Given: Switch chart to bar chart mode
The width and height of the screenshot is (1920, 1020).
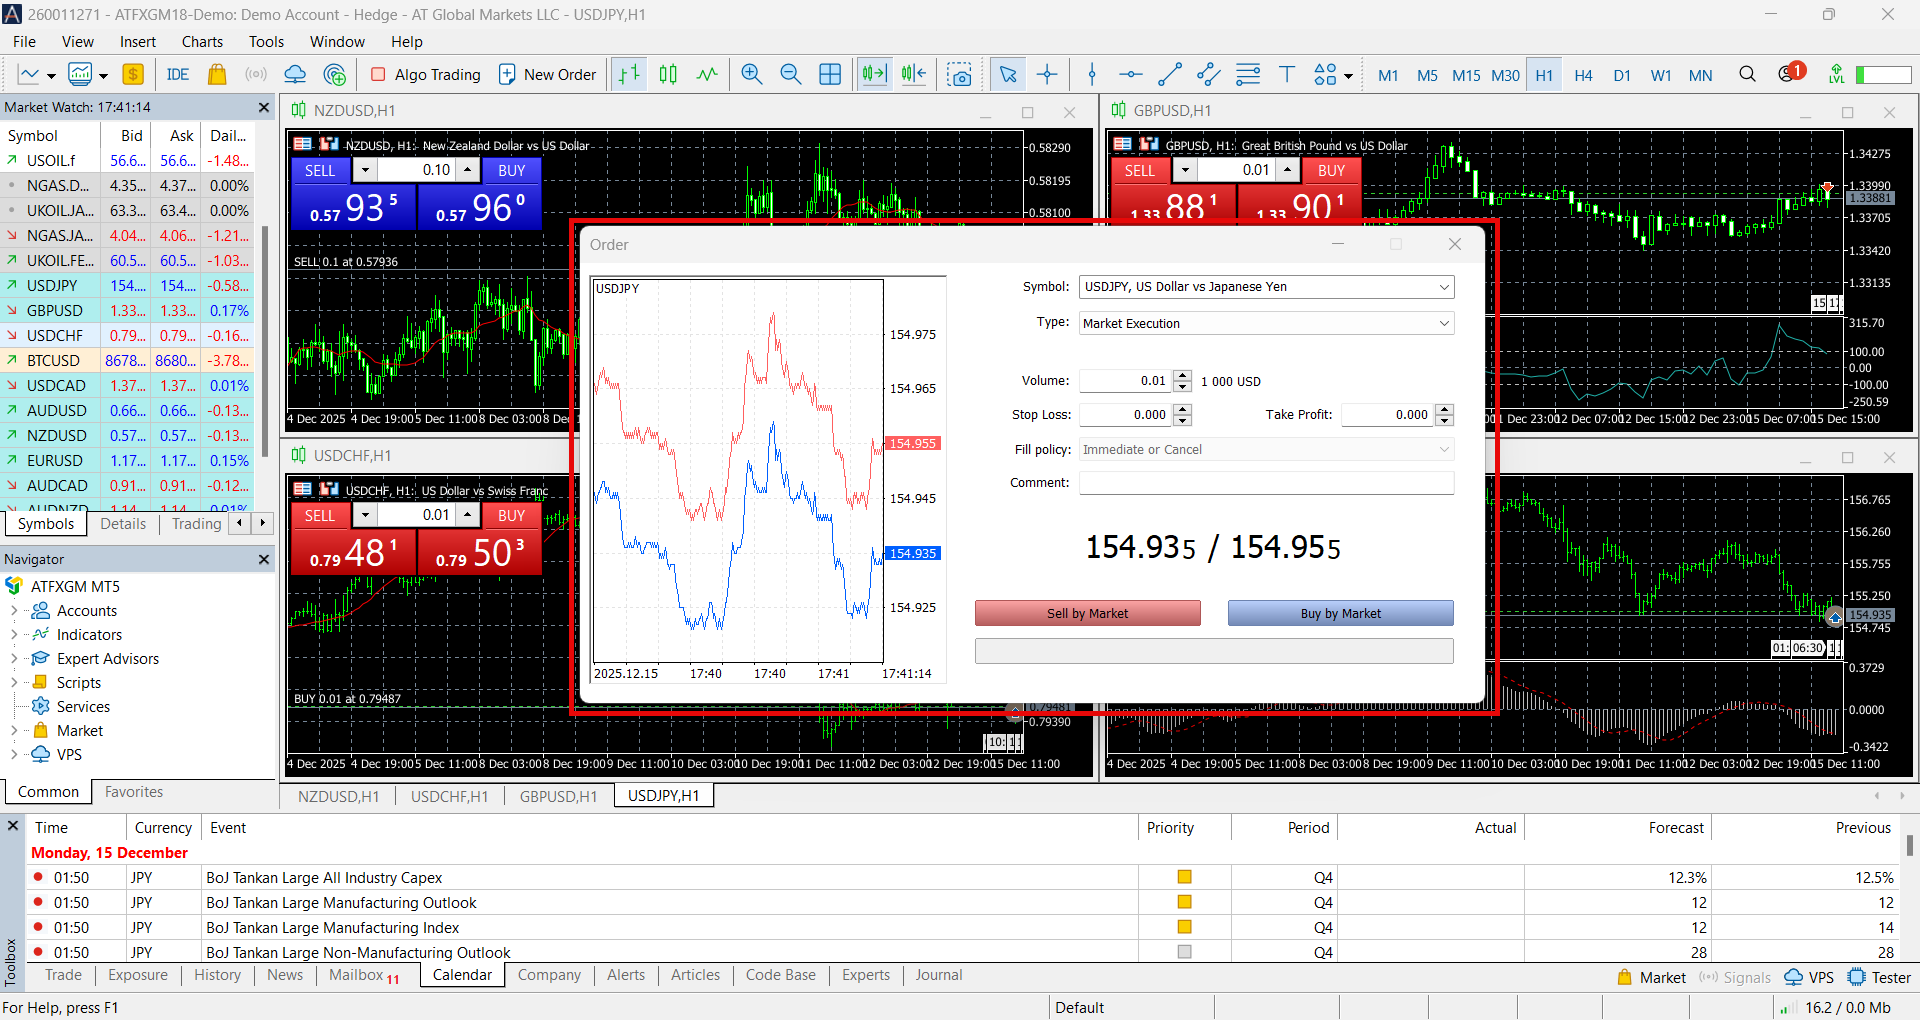Looking at the screenshot, I should pyautogui.click(x=629, y=74).
